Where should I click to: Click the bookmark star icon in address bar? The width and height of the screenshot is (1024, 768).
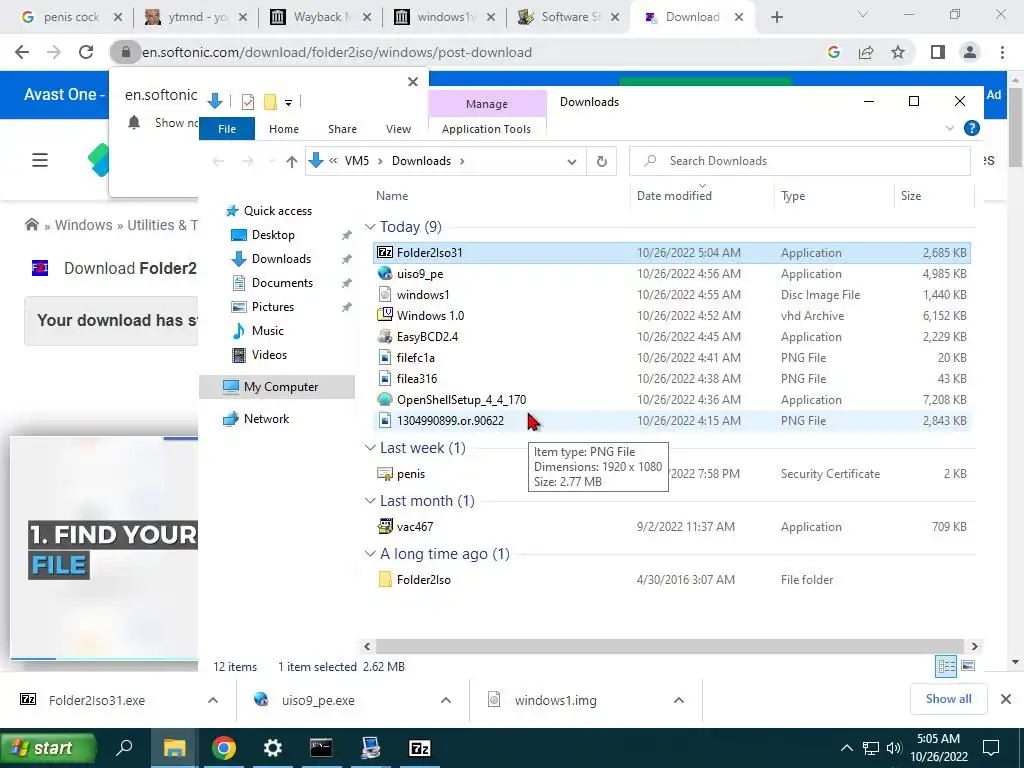(898, 52)
